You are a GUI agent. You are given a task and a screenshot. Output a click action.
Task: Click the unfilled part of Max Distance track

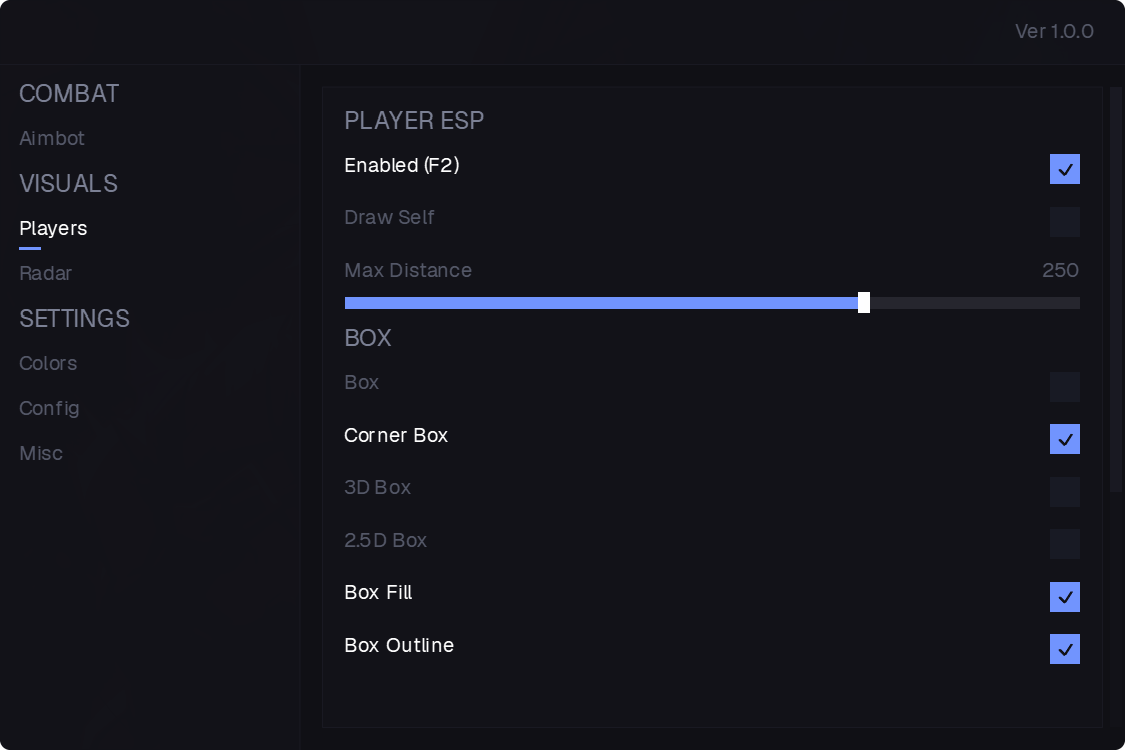(975, 303)
